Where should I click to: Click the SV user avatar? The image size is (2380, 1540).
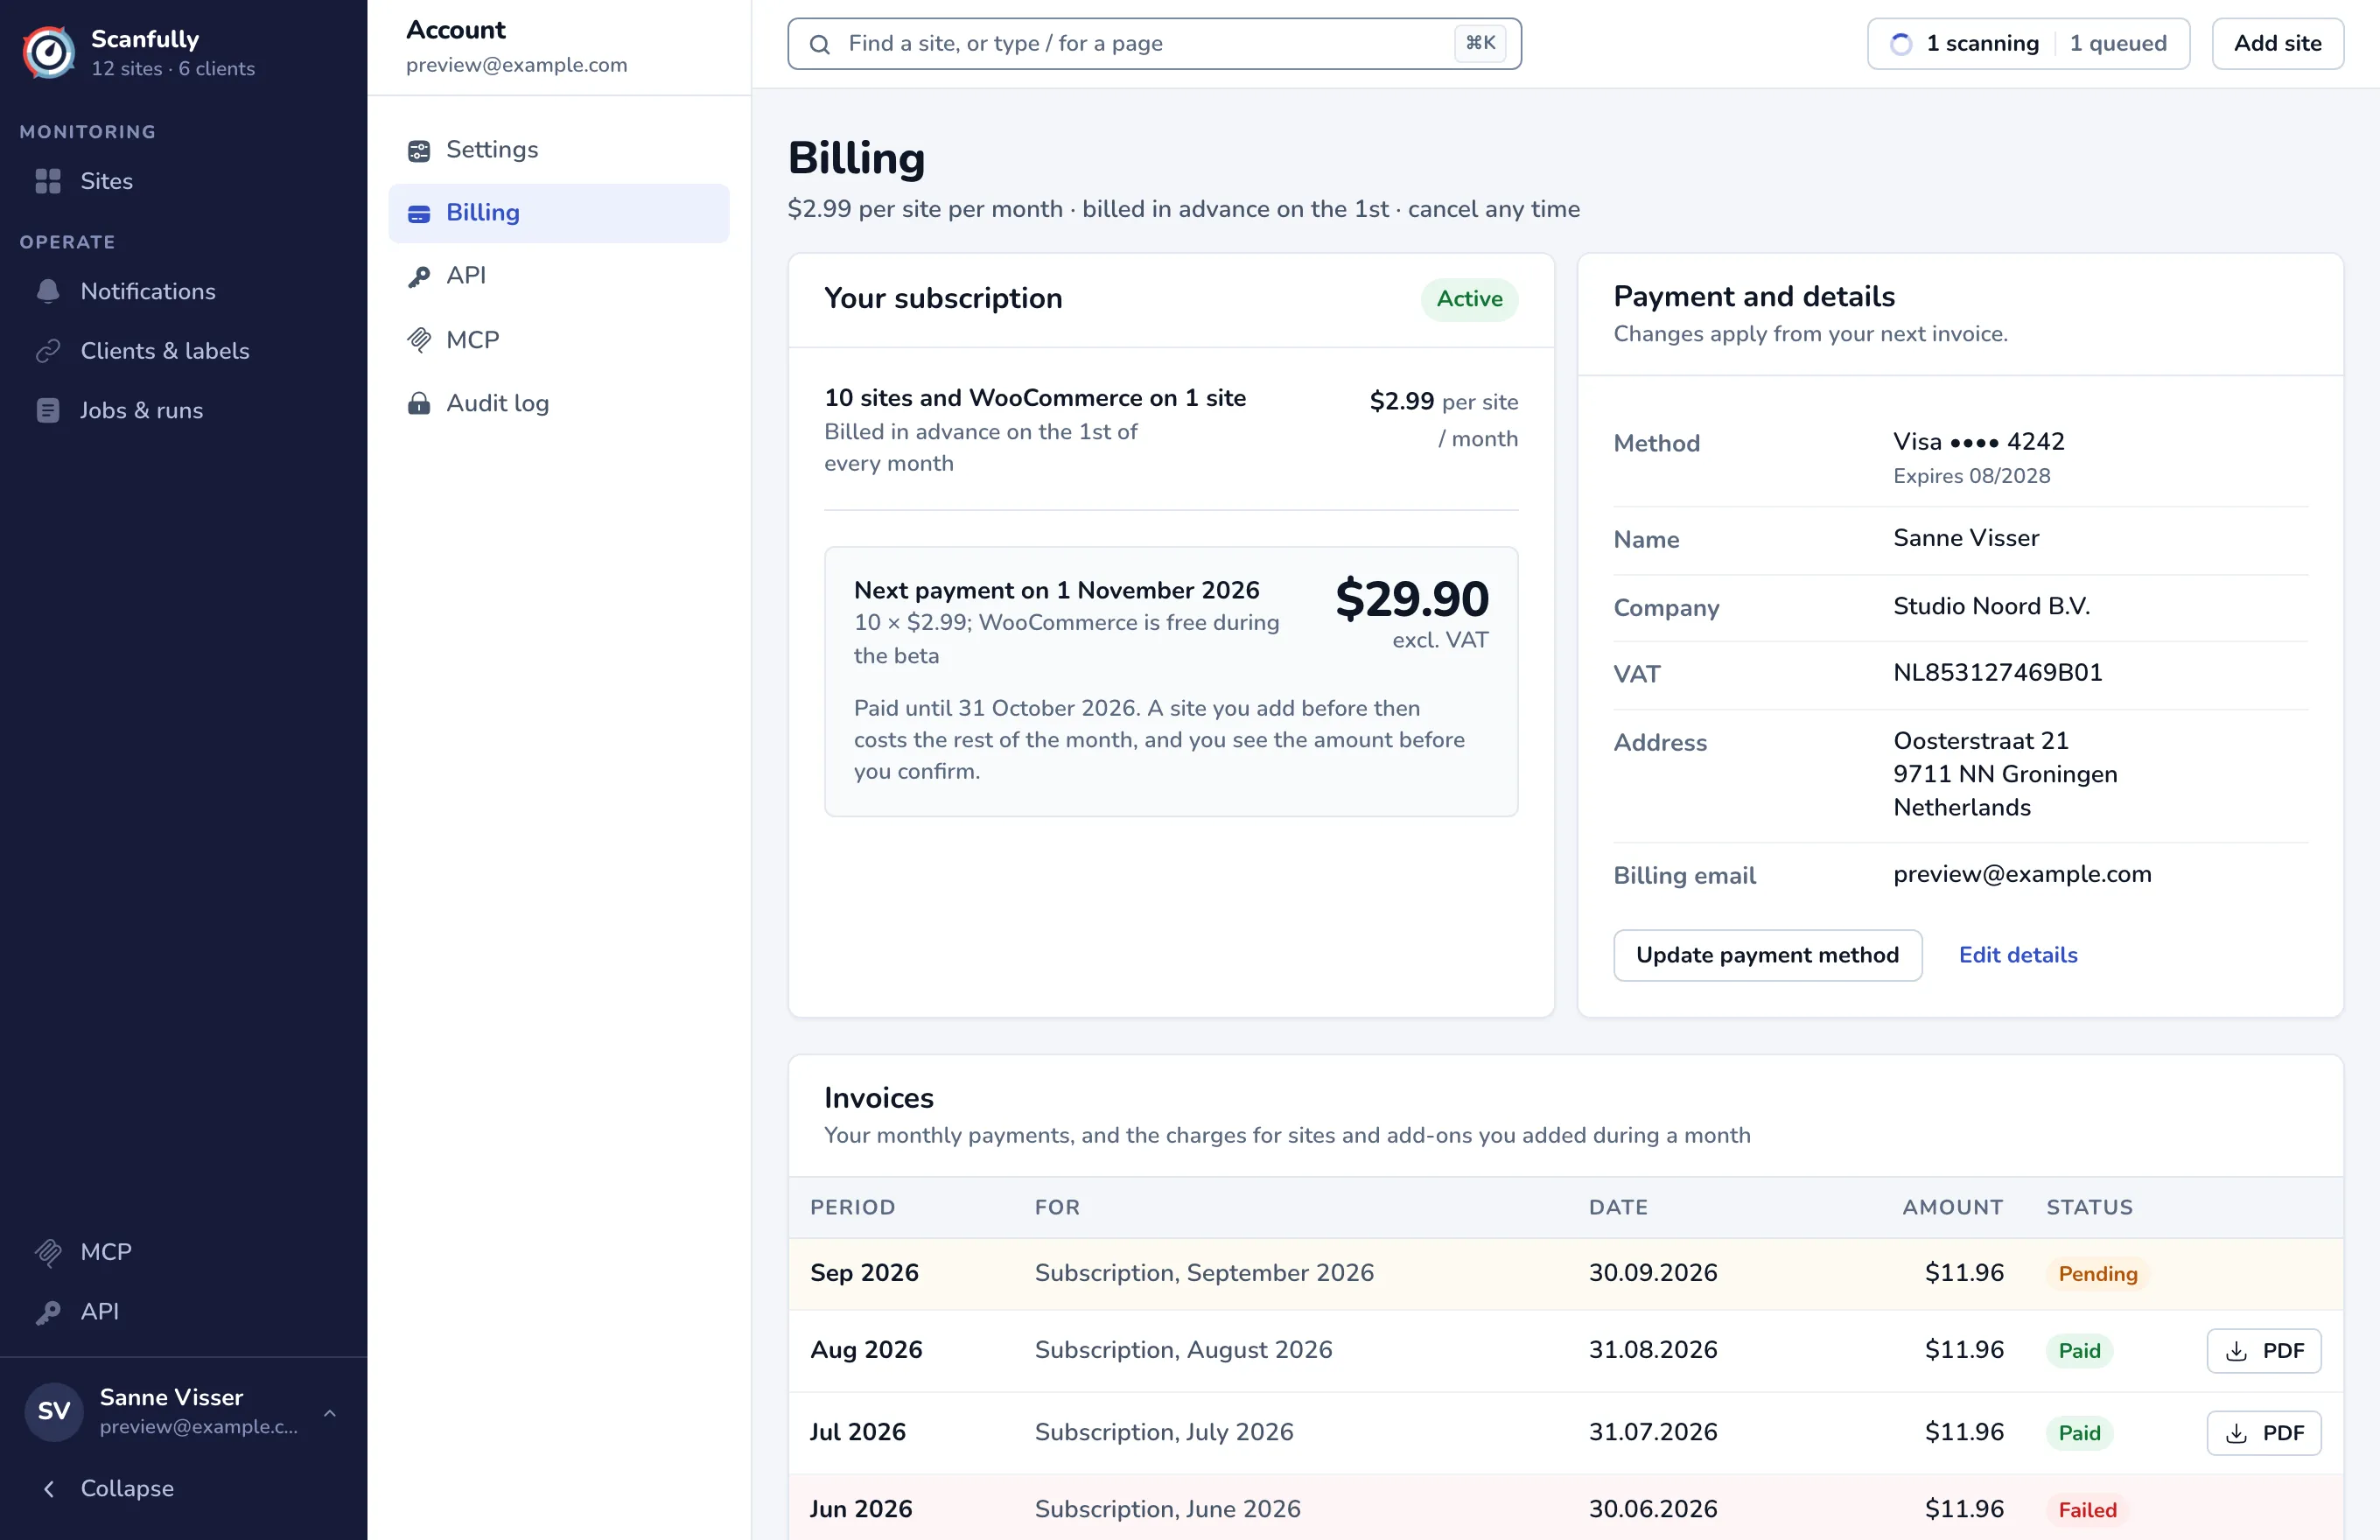54,1411
